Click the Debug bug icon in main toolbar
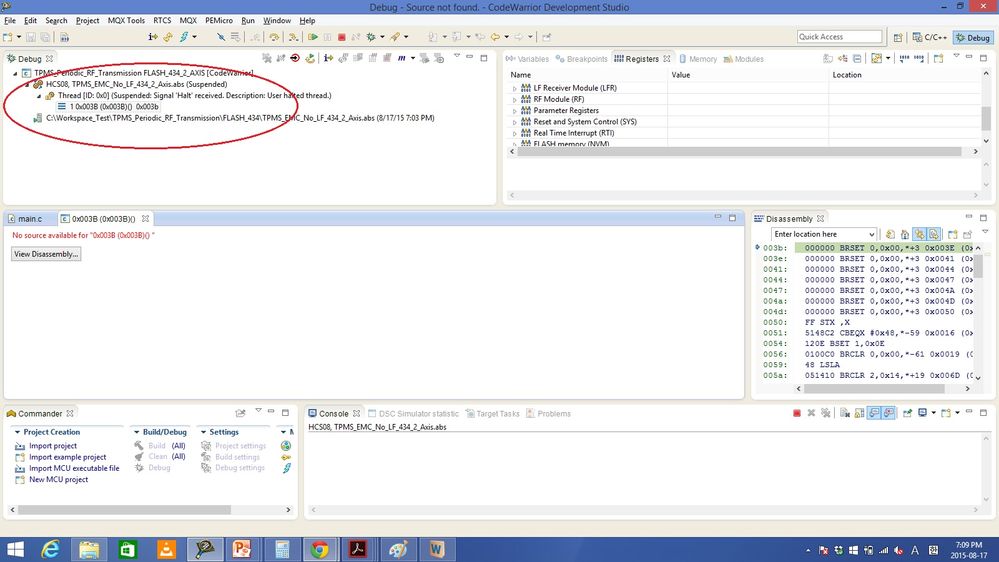The height and width of the screenshot is (562, 999). pos(371,37)
